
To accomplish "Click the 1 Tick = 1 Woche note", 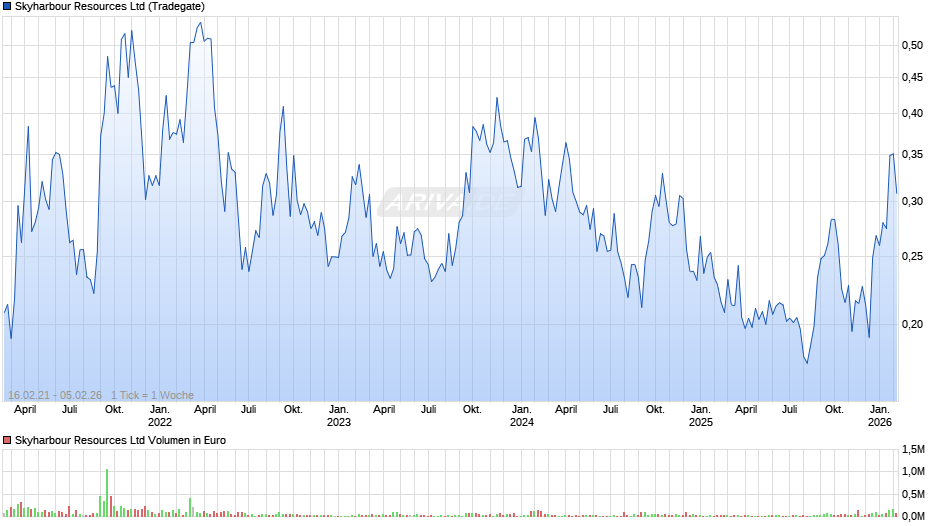I will [152, 395].
